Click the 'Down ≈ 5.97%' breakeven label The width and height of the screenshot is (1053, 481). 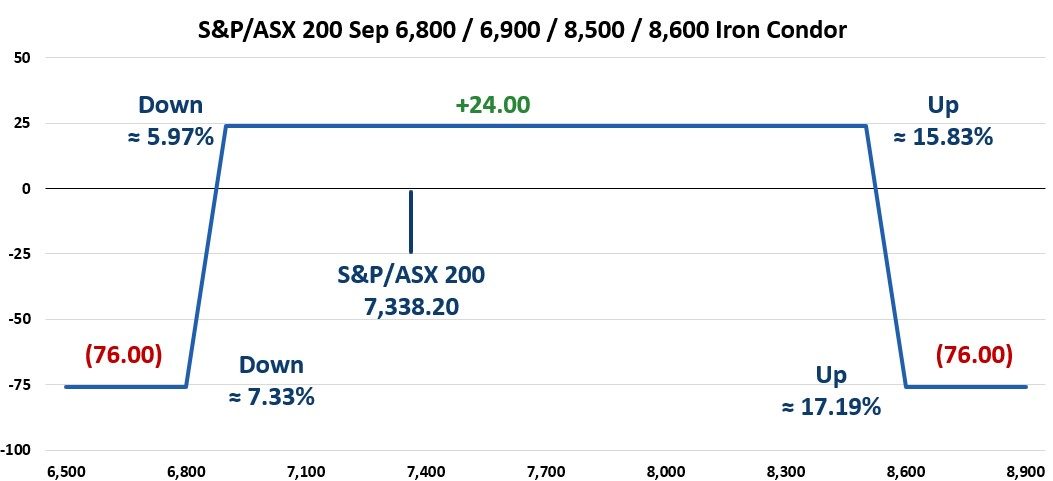[x=171, y=120]
